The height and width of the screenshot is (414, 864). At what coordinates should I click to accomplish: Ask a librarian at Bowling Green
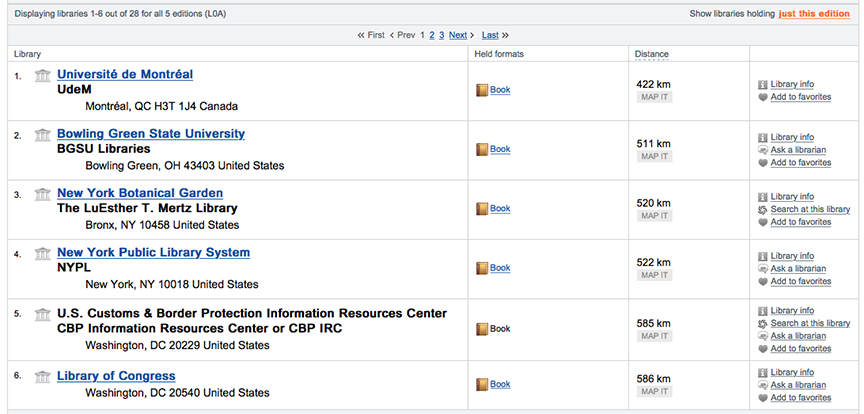(x=798, y=150)
